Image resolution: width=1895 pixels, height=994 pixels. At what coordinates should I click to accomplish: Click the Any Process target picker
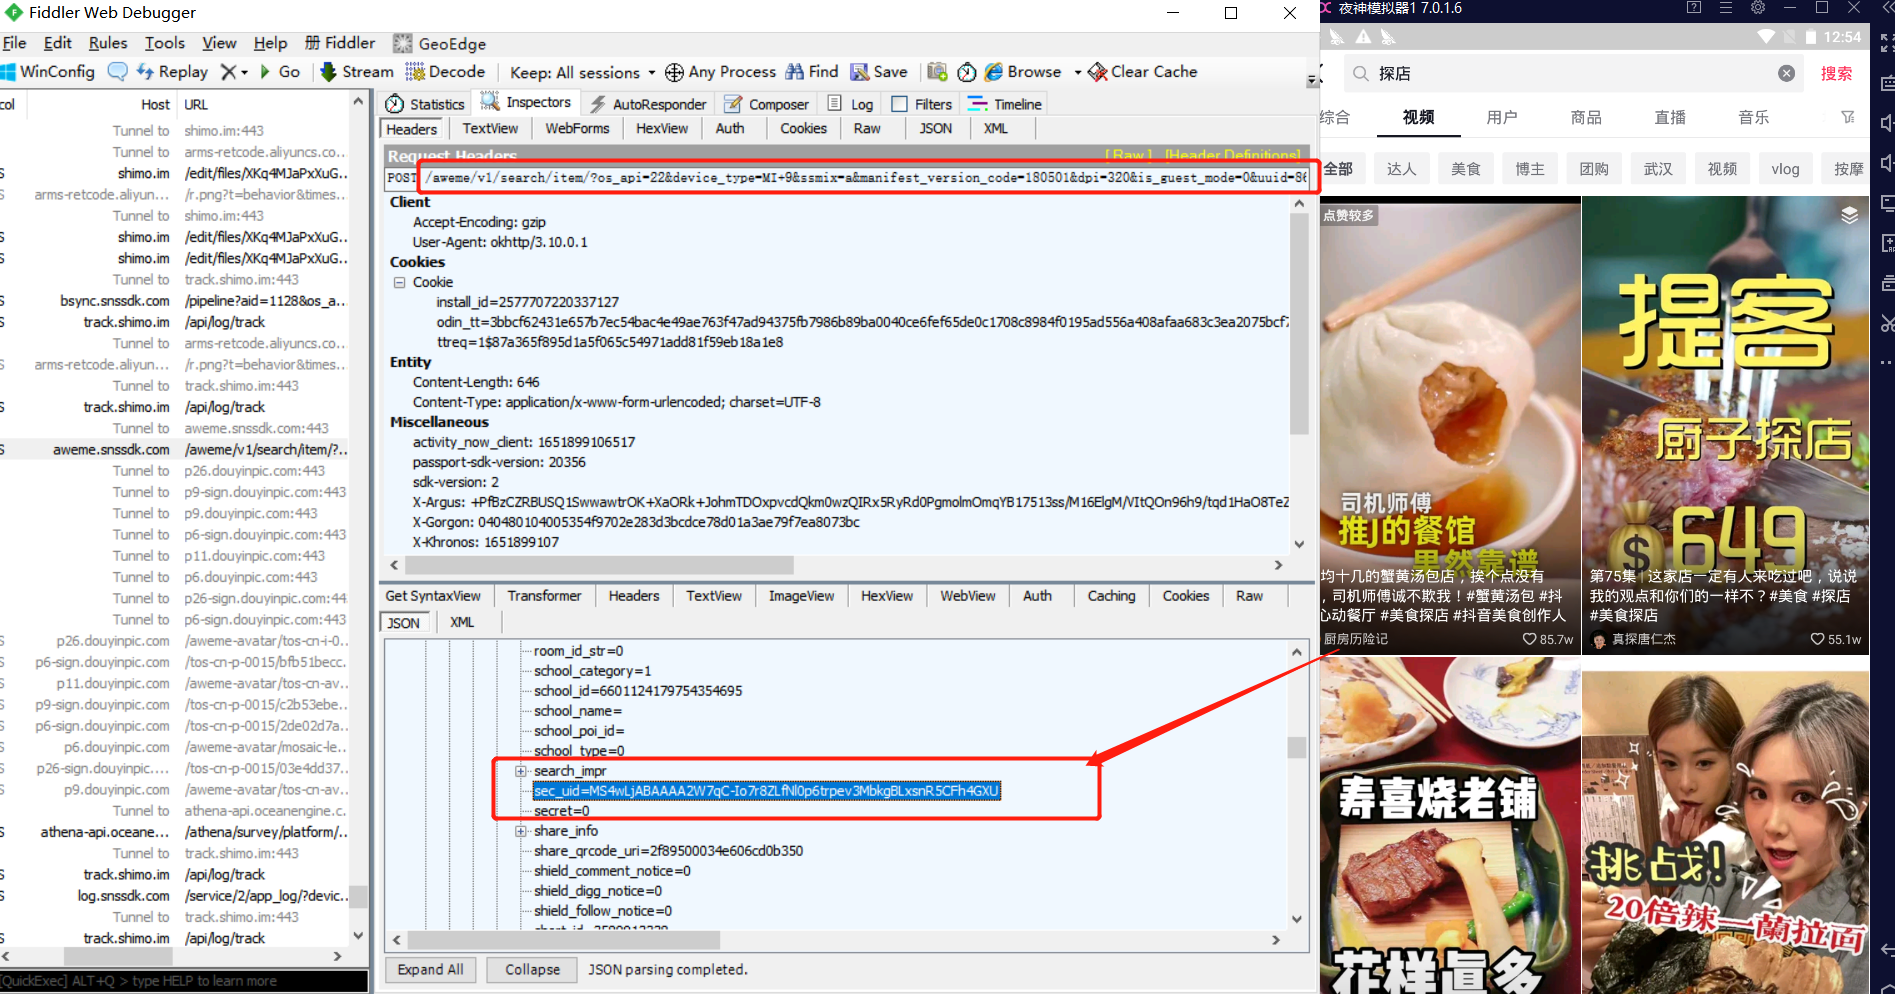pos(720,72)
